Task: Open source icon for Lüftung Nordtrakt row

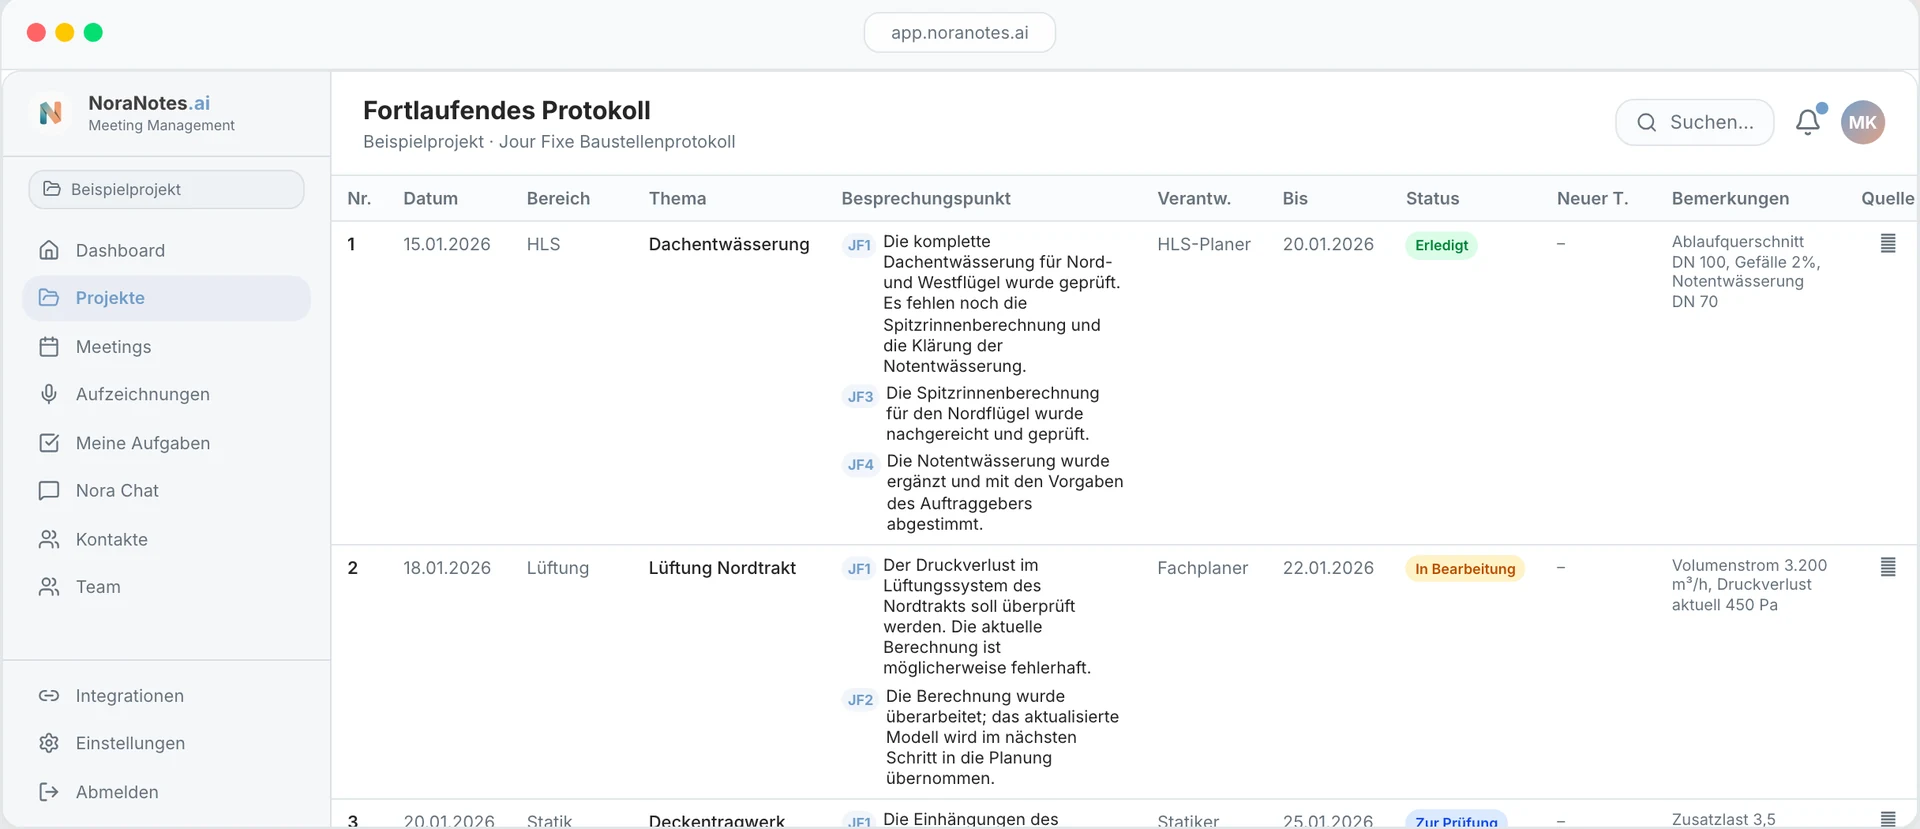Action: [1888, 567]
